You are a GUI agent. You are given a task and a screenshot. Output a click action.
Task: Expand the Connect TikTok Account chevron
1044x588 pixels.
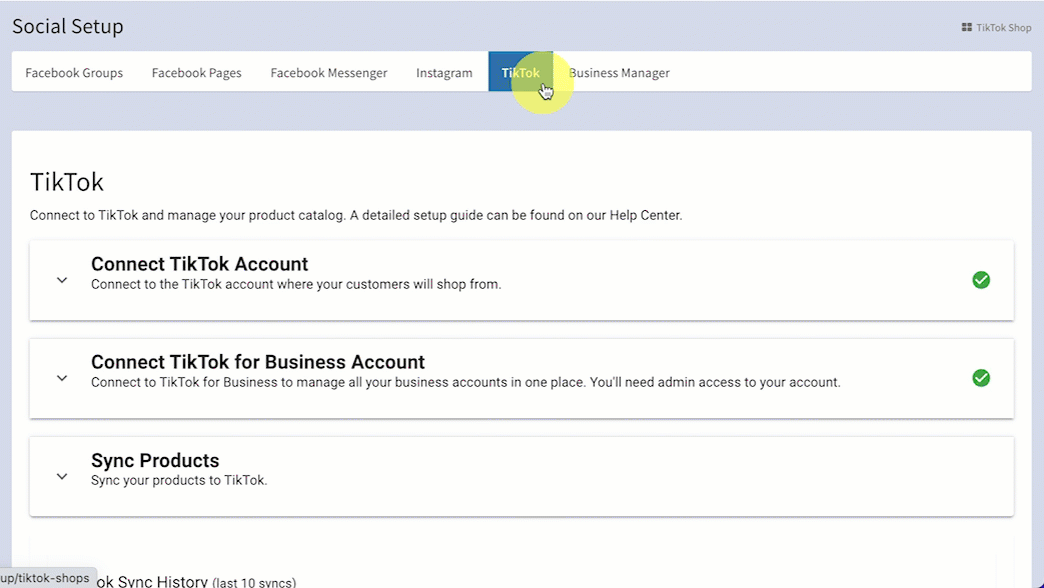(x=62, y=281)
